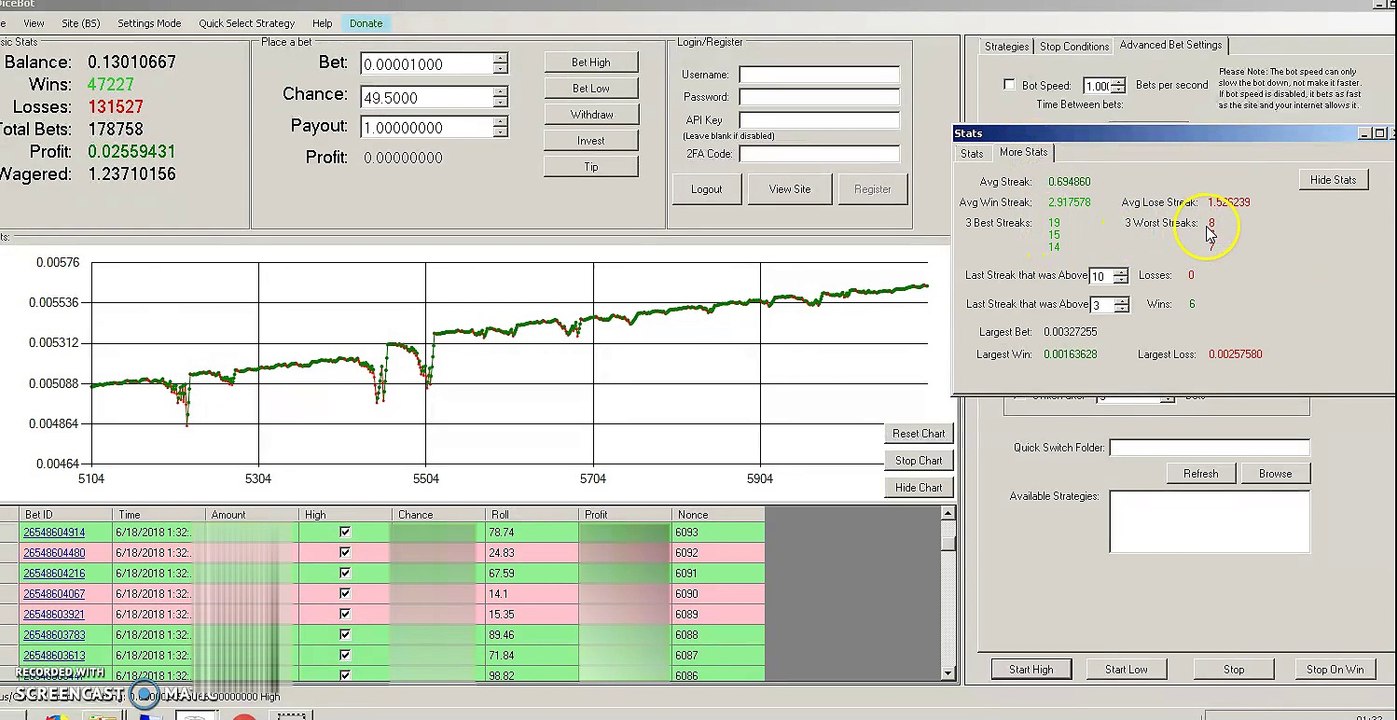Viewport: 1397px width, 720px height.
Task: Switch to the Stop Conditions tab
Action: (x=1074, y=46)
